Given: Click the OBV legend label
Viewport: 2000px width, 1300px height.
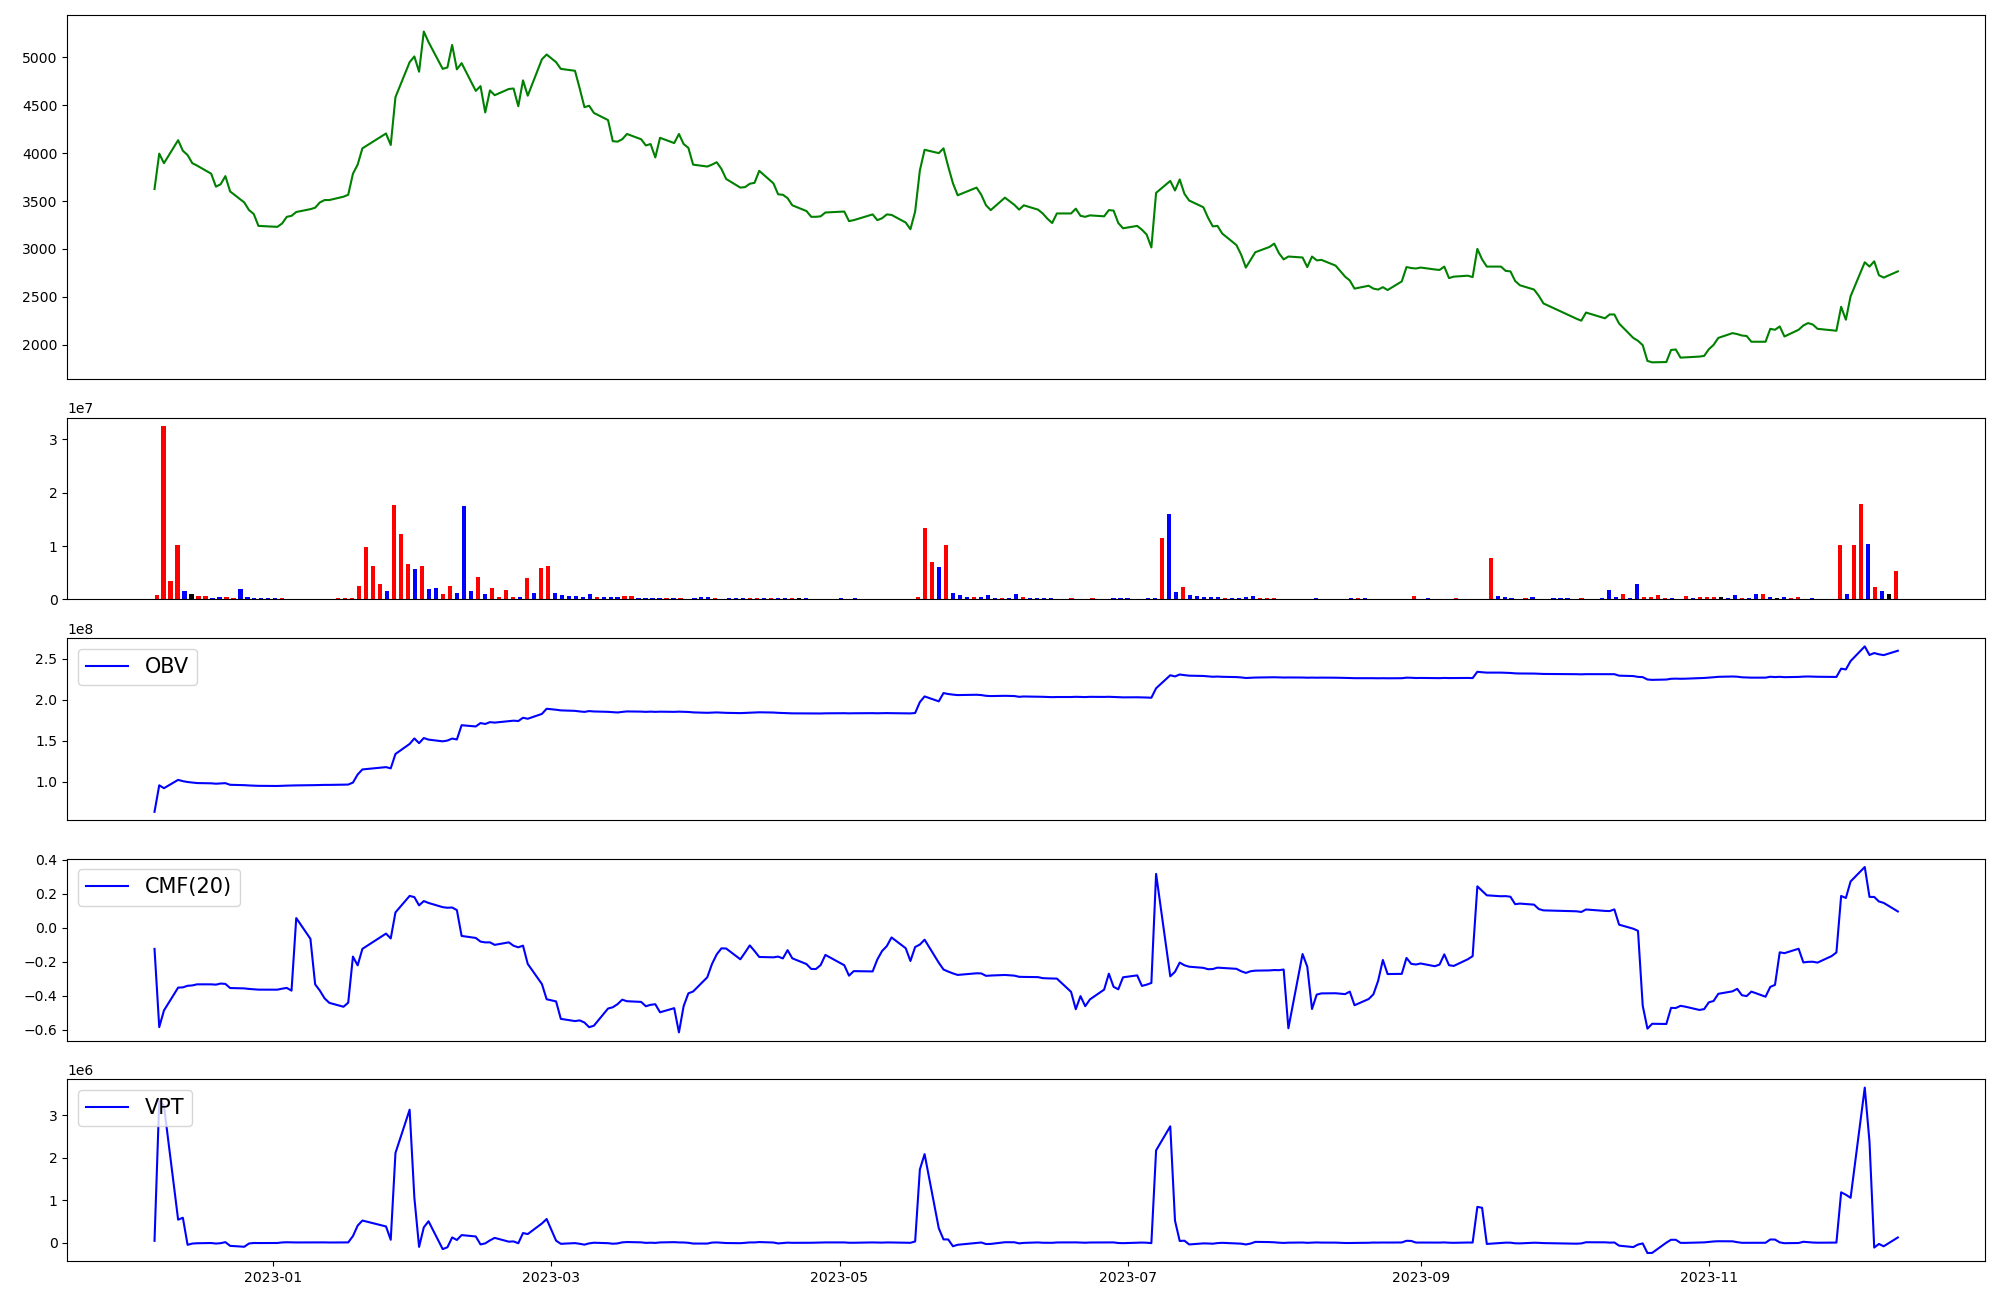Looking at the screenshot, I should pos(166,666).
